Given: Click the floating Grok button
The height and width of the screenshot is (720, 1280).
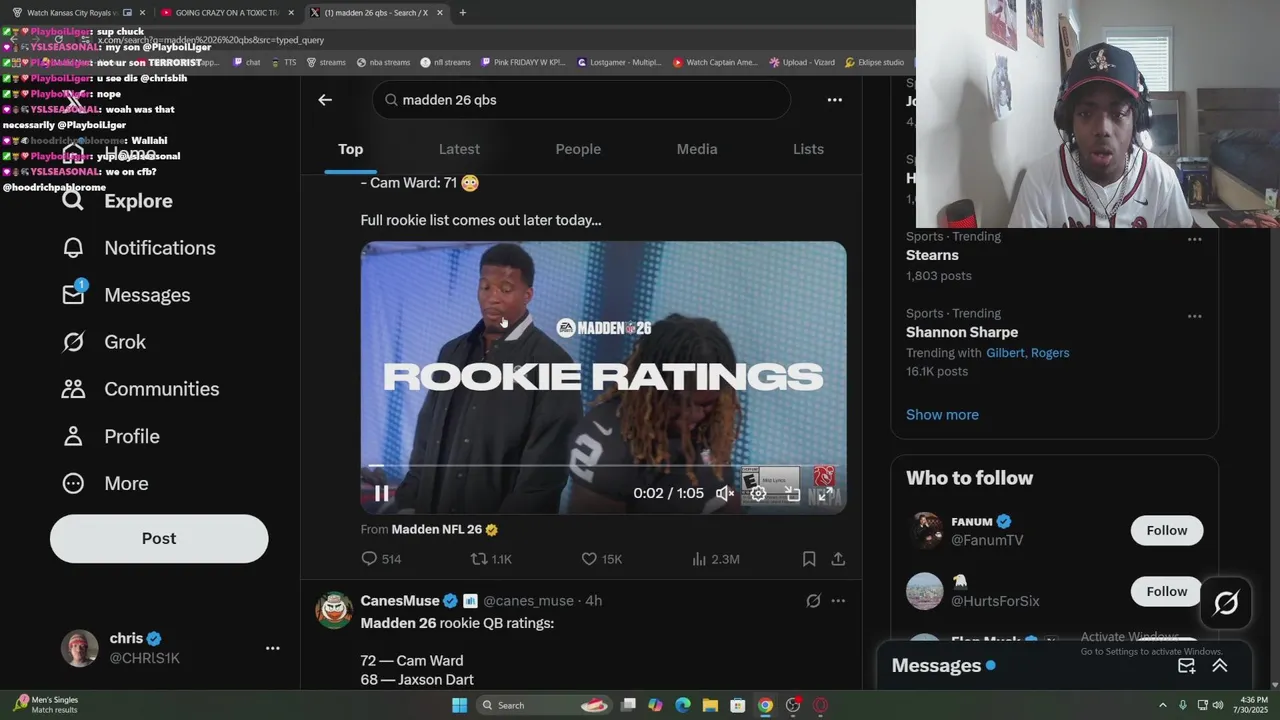Looking at the screenshot, I should pyautogui.click(x=1226, y=603).
